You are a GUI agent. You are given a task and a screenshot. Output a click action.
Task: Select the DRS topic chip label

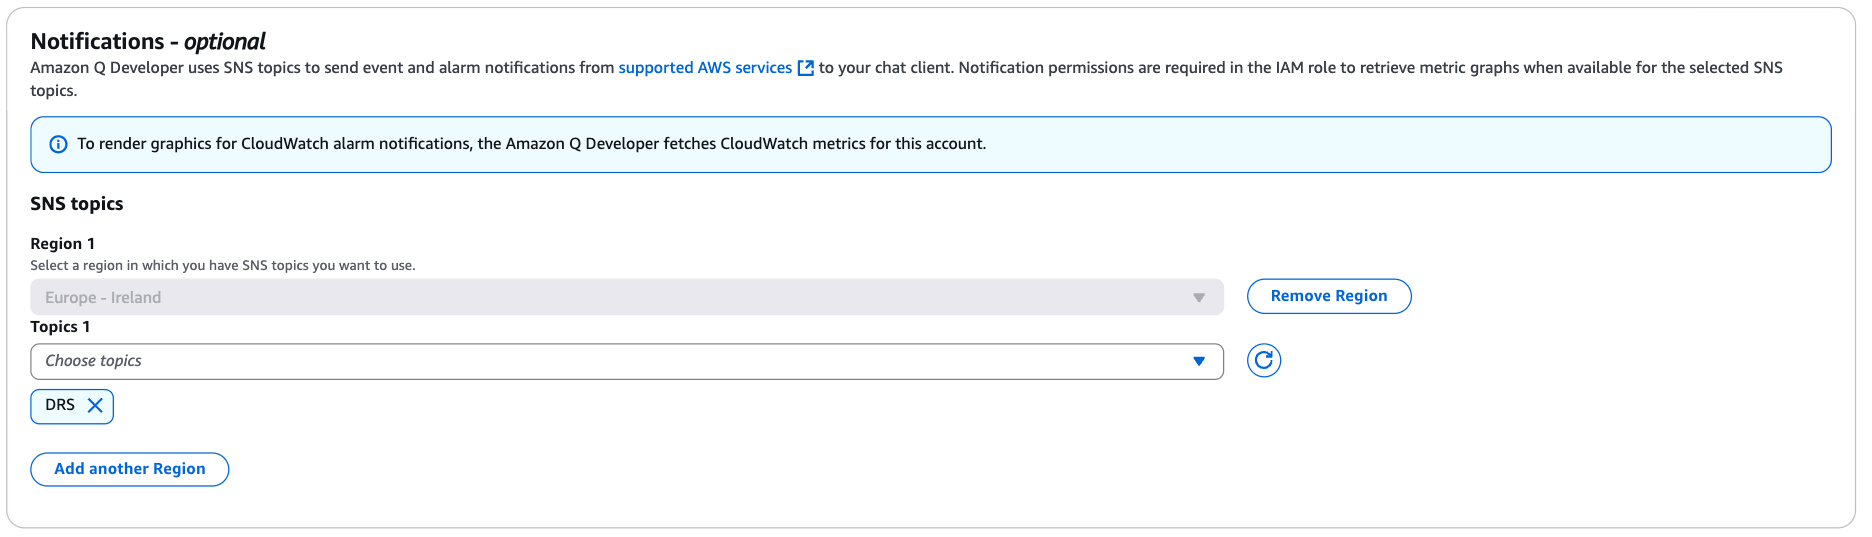[x=60, y=405]
